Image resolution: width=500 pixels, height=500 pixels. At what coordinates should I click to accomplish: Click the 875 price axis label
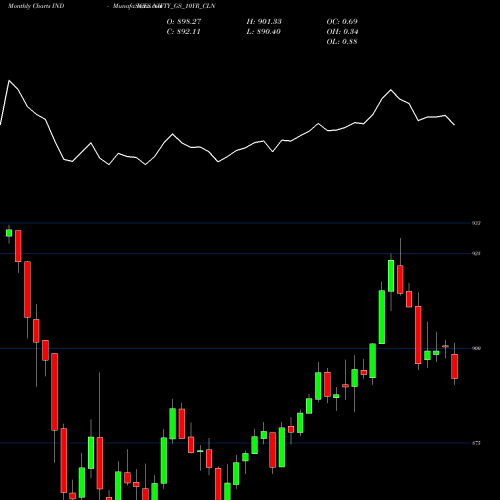(476, 443)
